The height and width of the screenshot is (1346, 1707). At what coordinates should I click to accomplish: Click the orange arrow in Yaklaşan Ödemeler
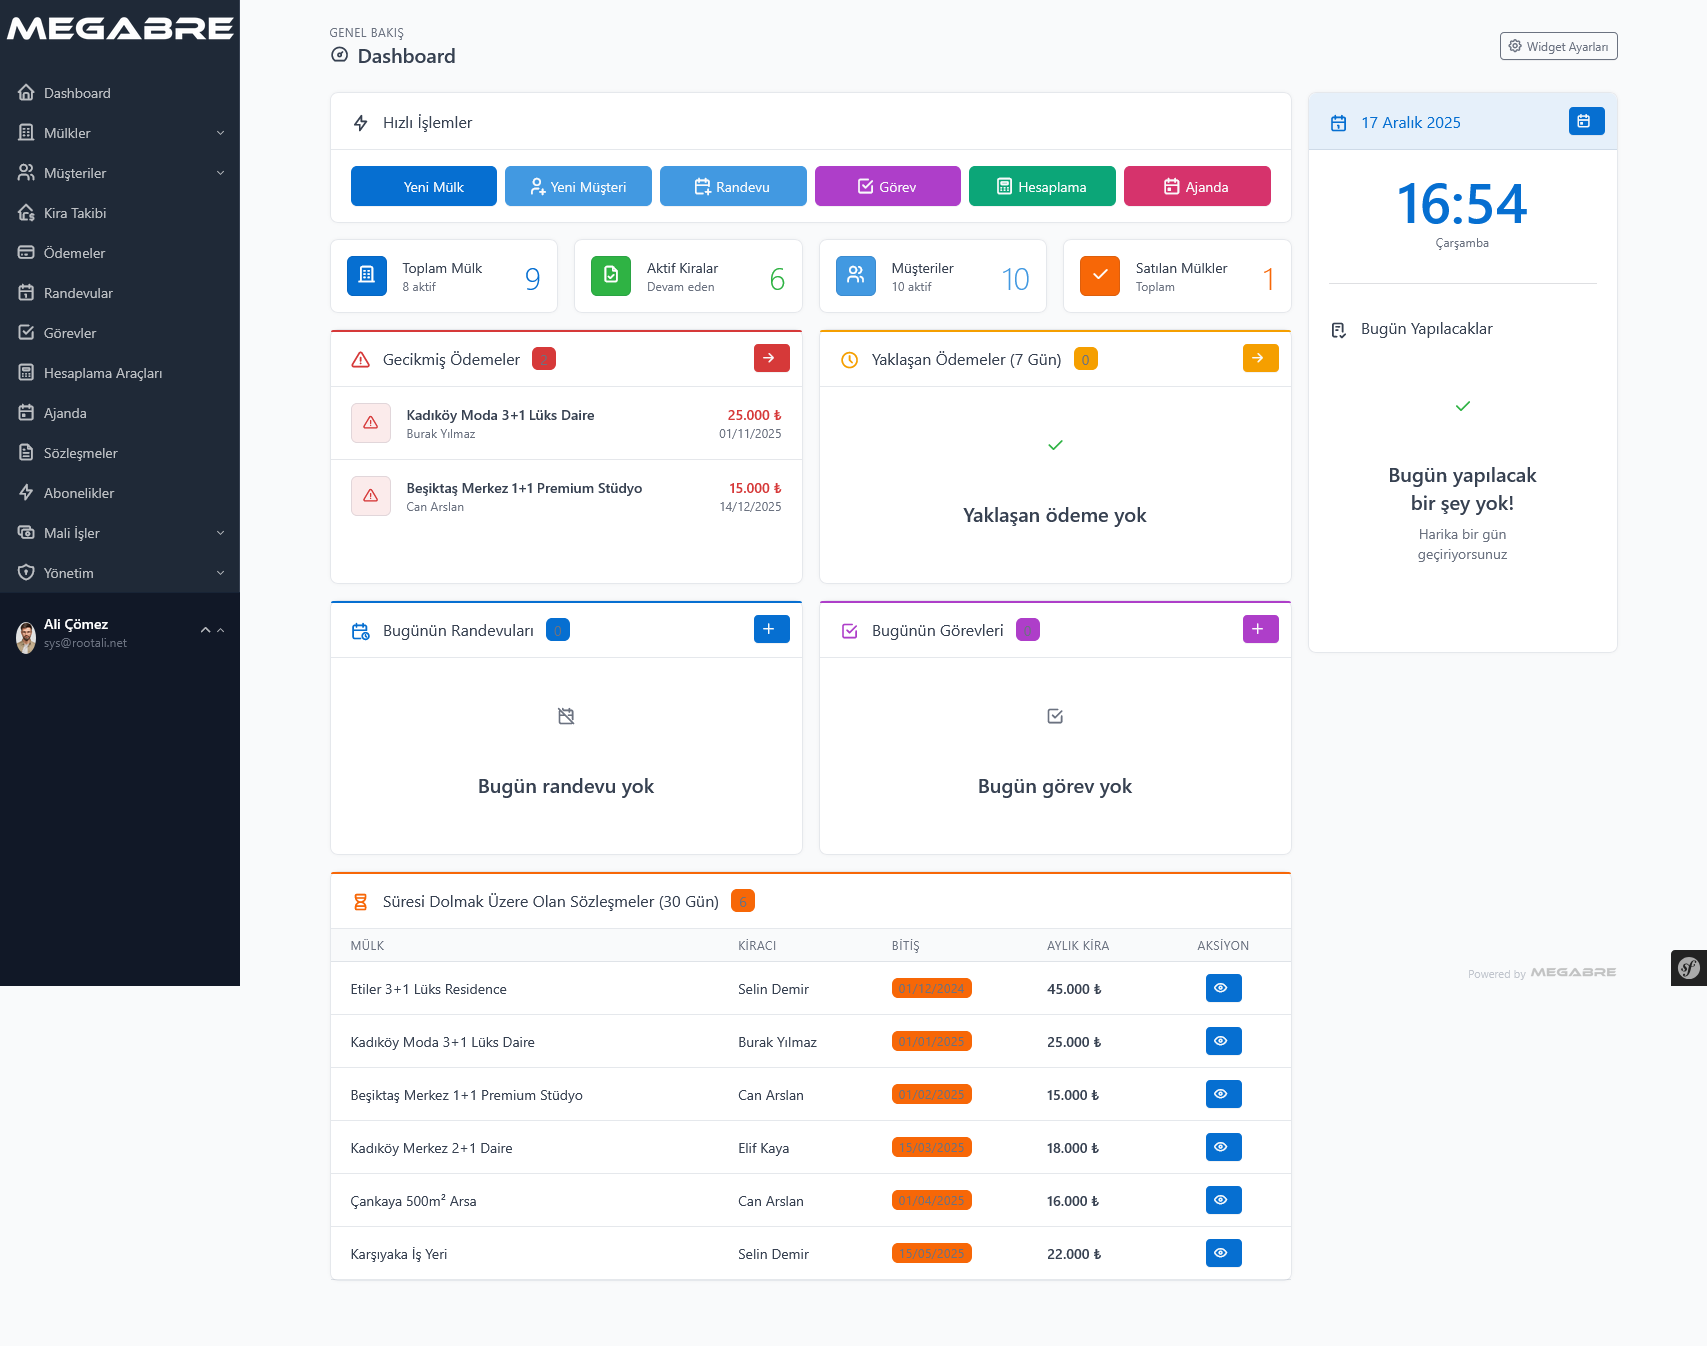point(1260,358)
